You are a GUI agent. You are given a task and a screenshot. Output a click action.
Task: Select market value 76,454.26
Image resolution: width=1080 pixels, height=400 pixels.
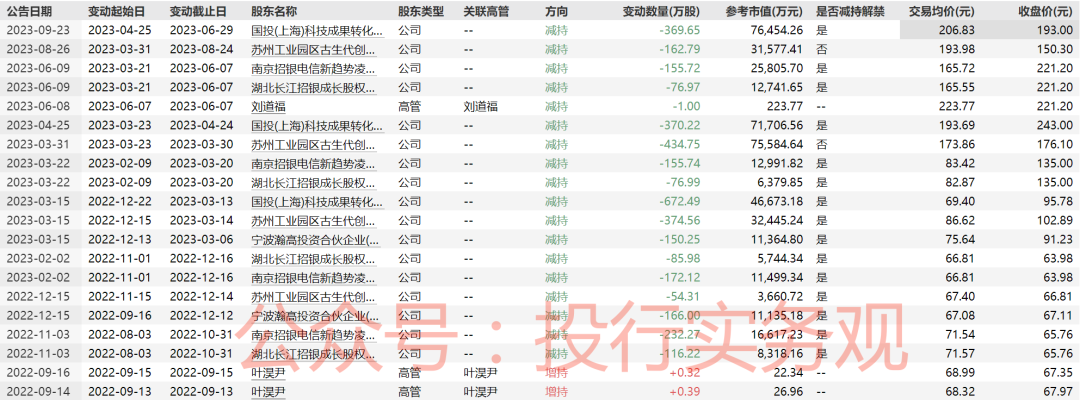click(777, 30)
